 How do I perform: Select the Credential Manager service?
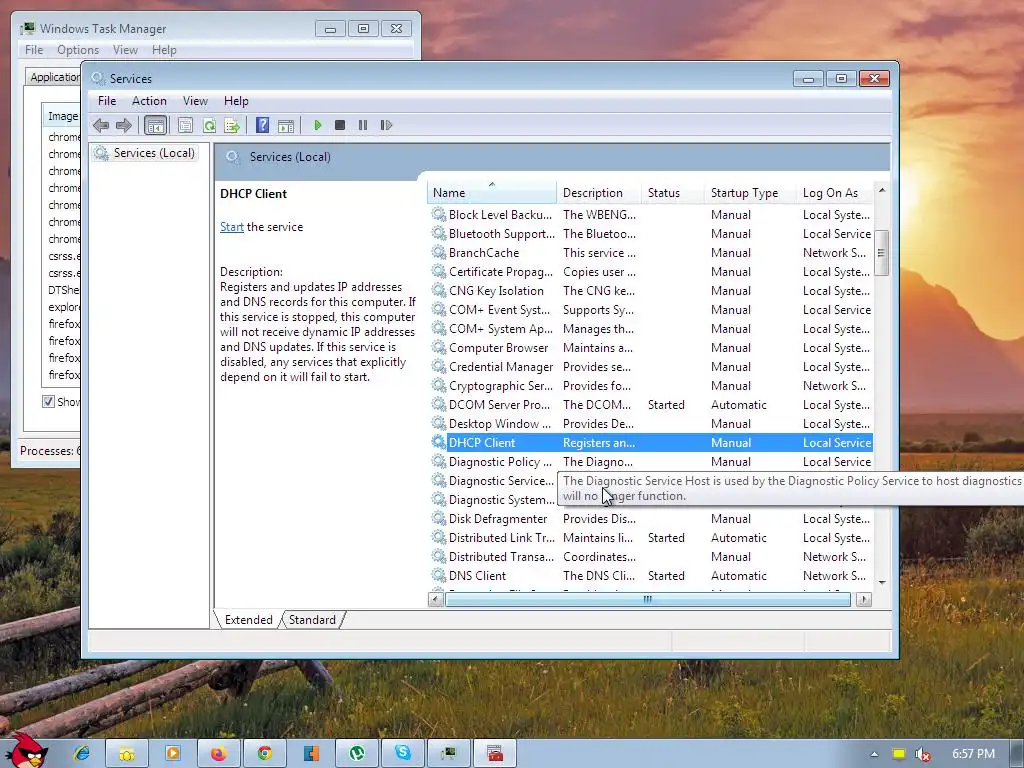coord(651,366)
